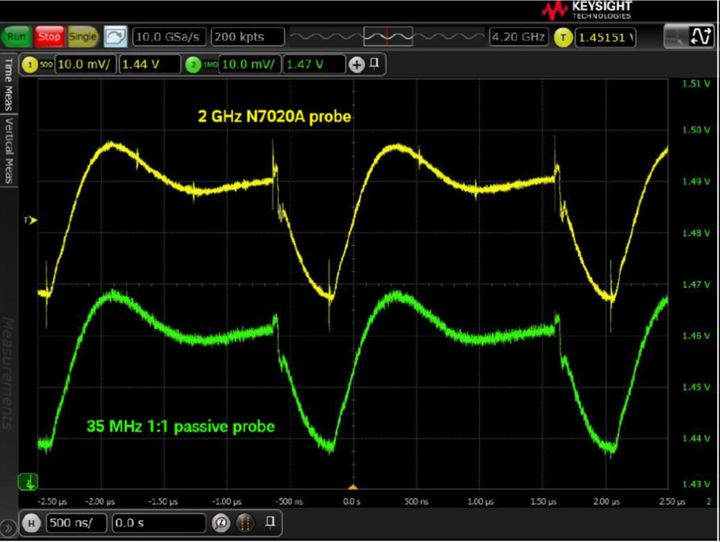Click the pin icon in channel toolbar
The height and width of the screenshot is (542, 720).
(374, 63)
